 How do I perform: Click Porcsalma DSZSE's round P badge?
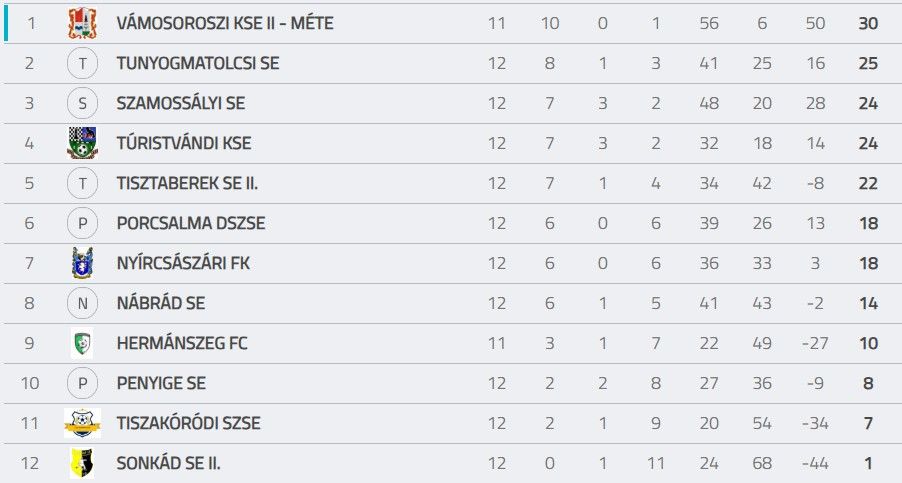tap(82, 223)
